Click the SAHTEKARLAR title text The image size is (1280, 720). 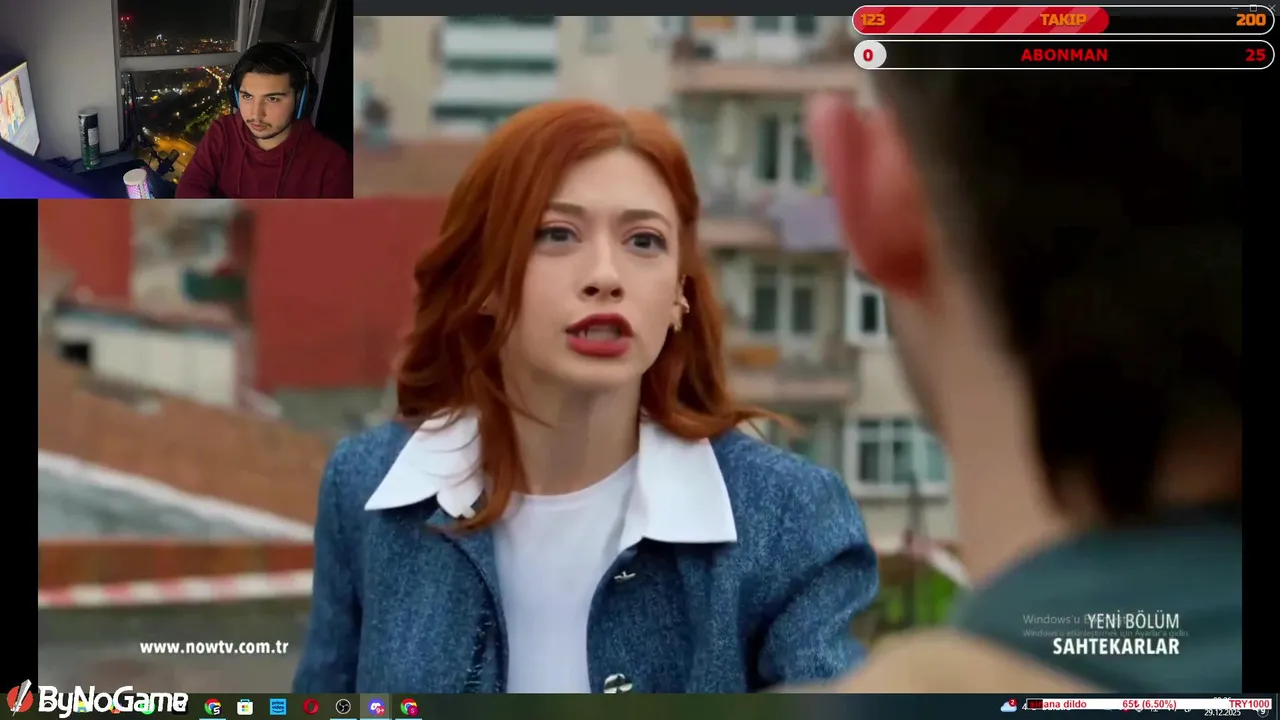(x=1116, y=647)
